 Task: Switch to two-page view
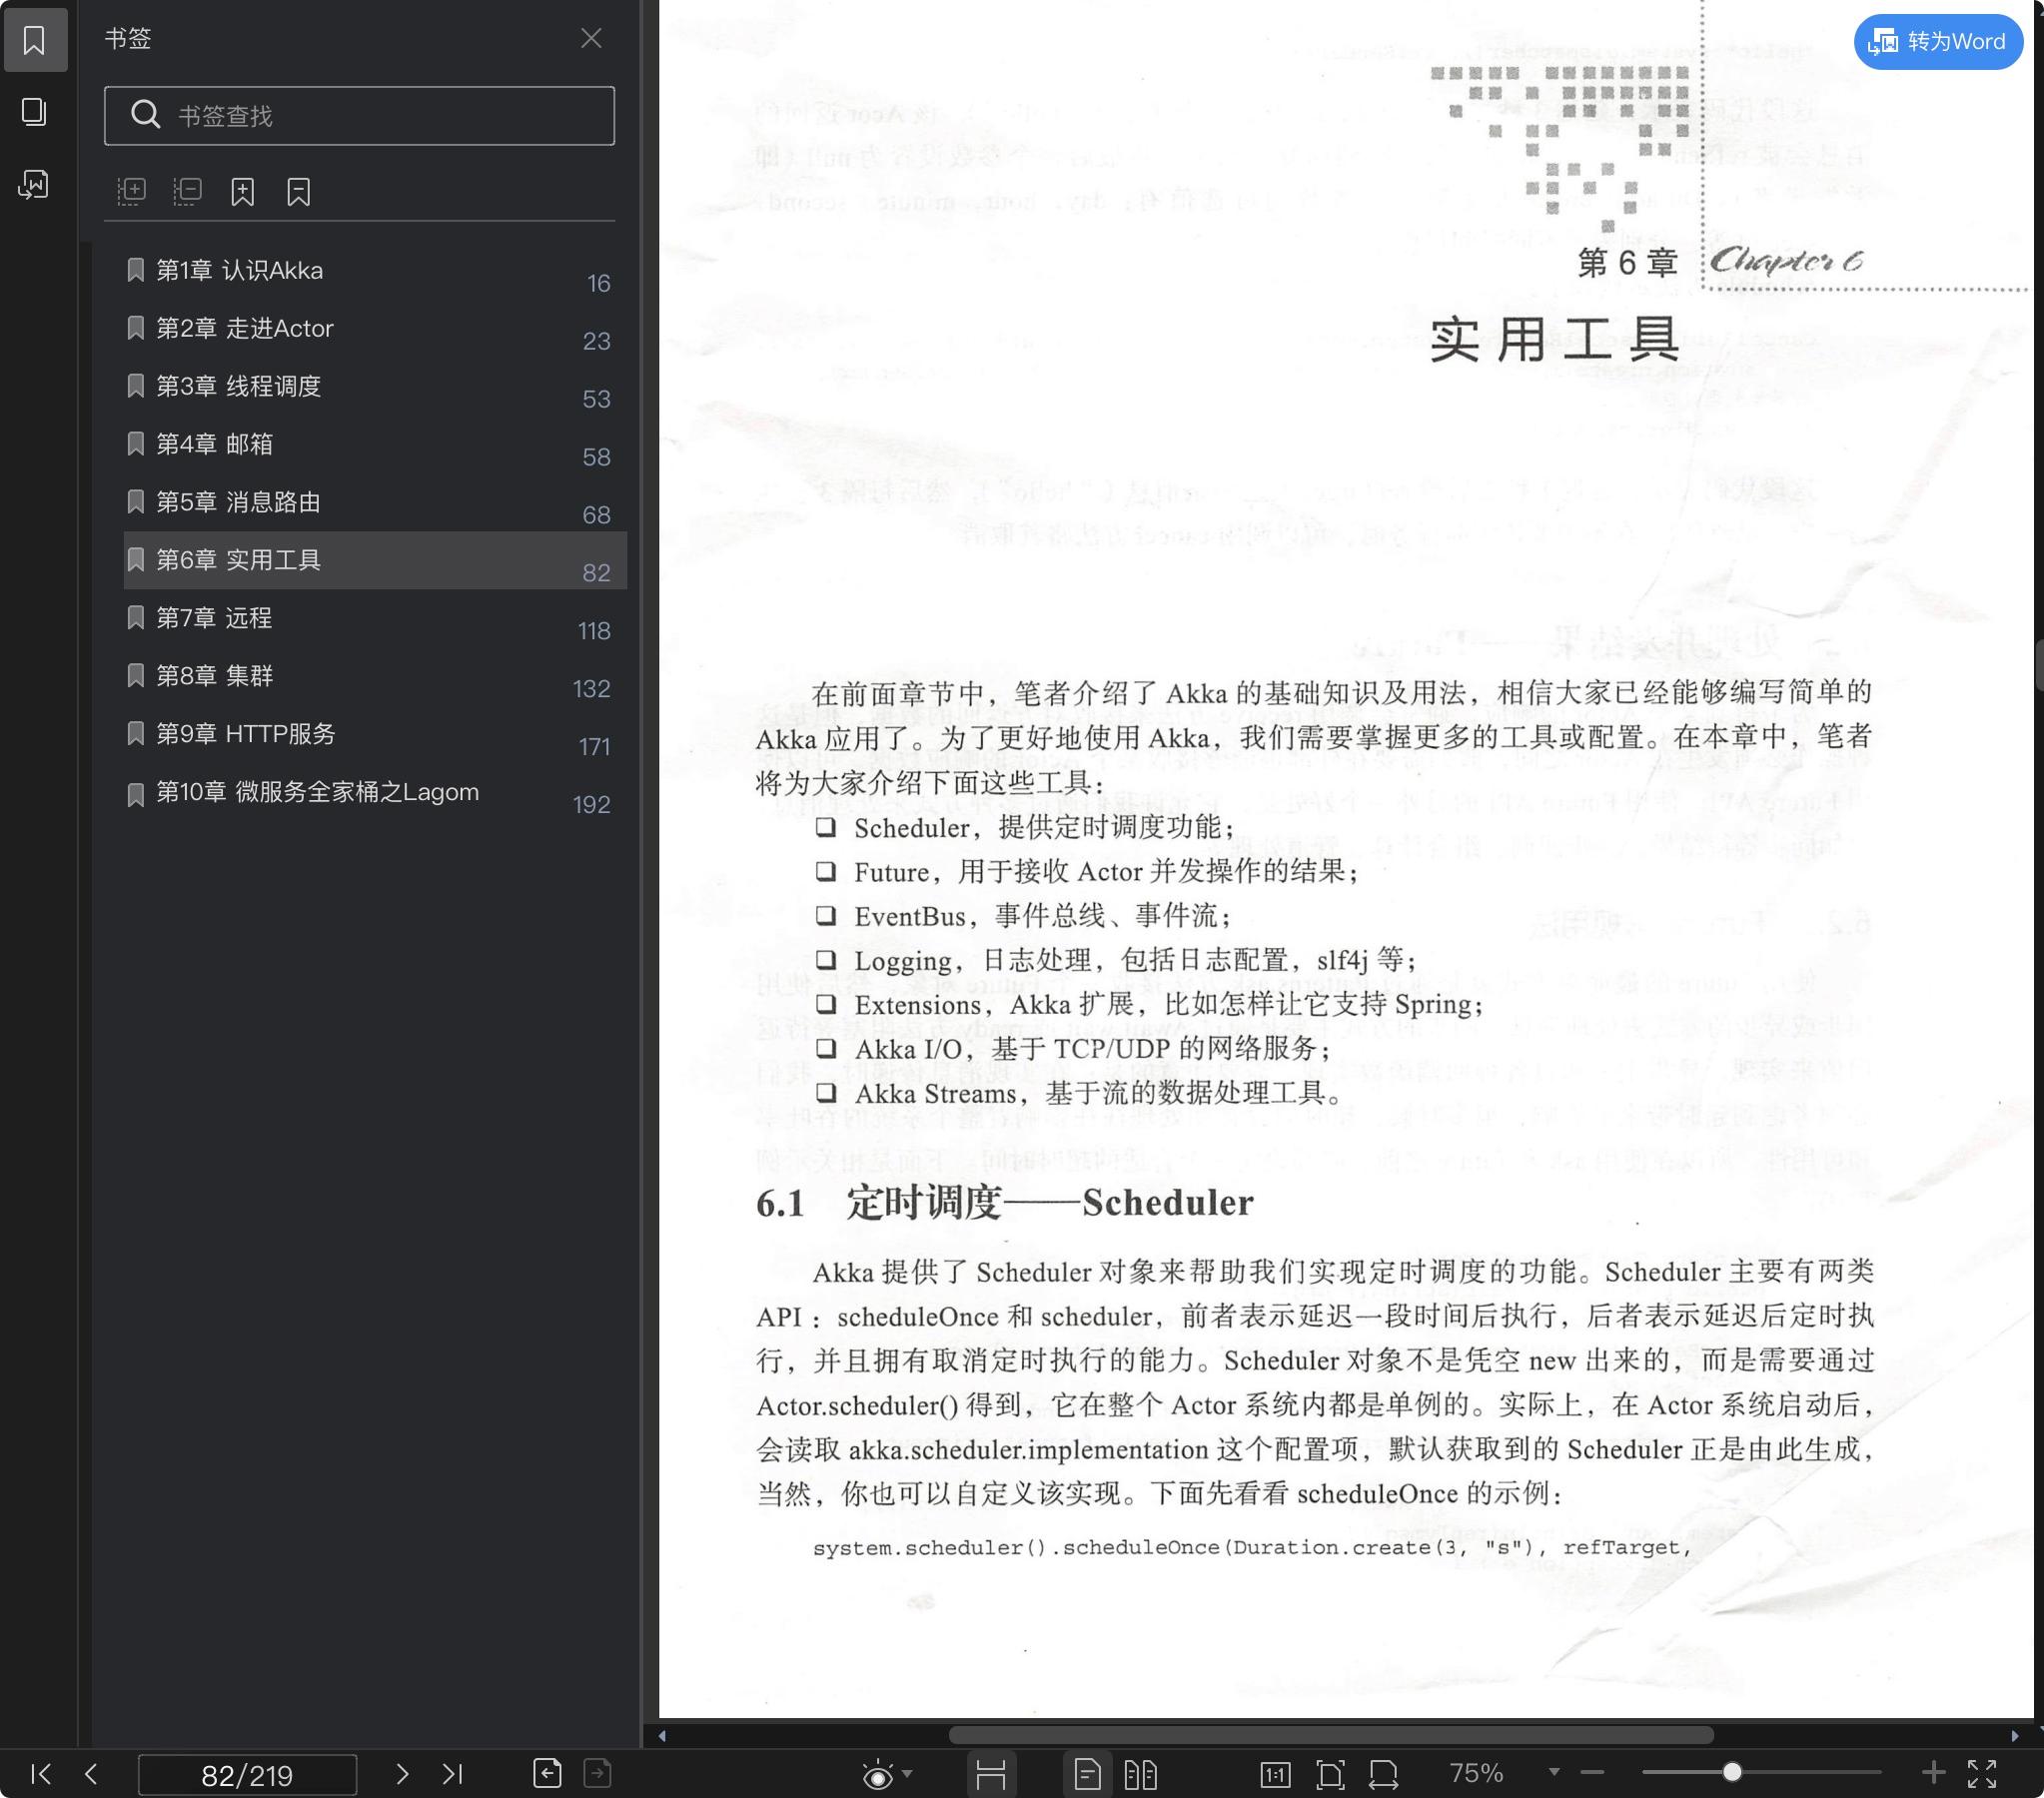coord(1140,1774)
